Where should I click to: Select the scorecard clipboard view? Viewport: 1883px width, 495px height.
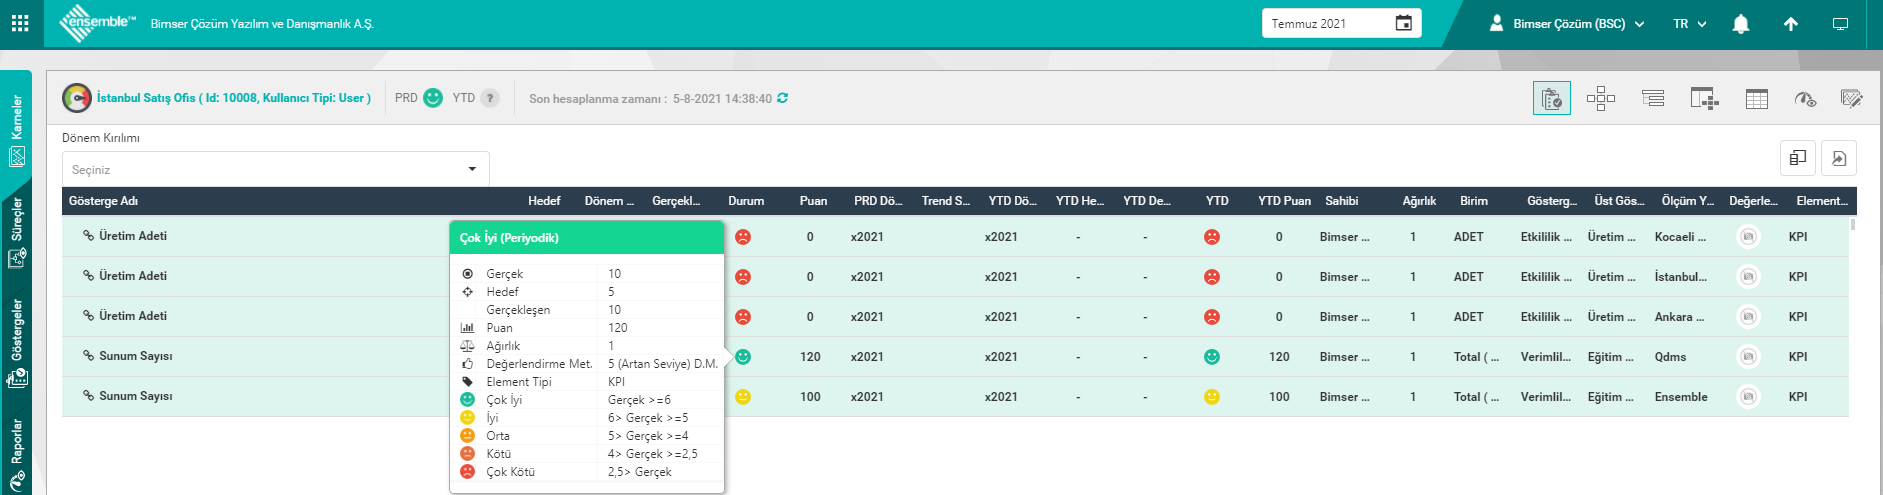1551,98
